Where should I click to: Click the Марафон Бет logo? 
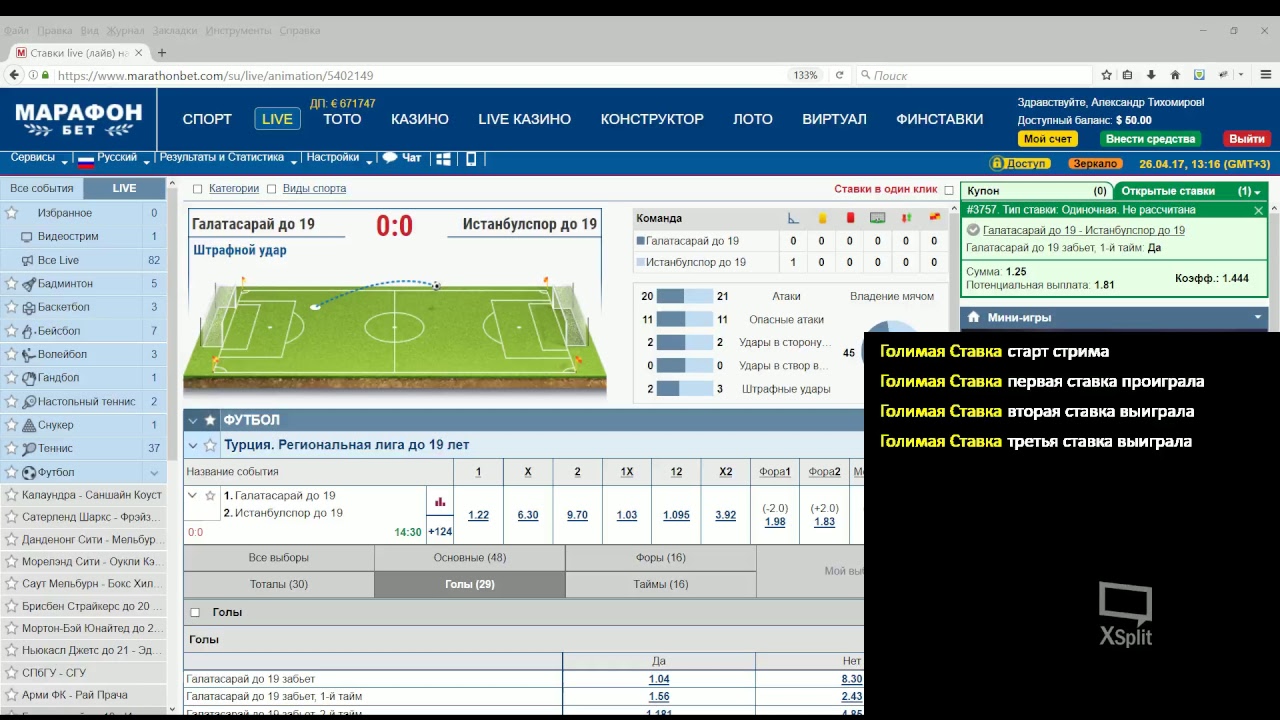tap(78, 119)
